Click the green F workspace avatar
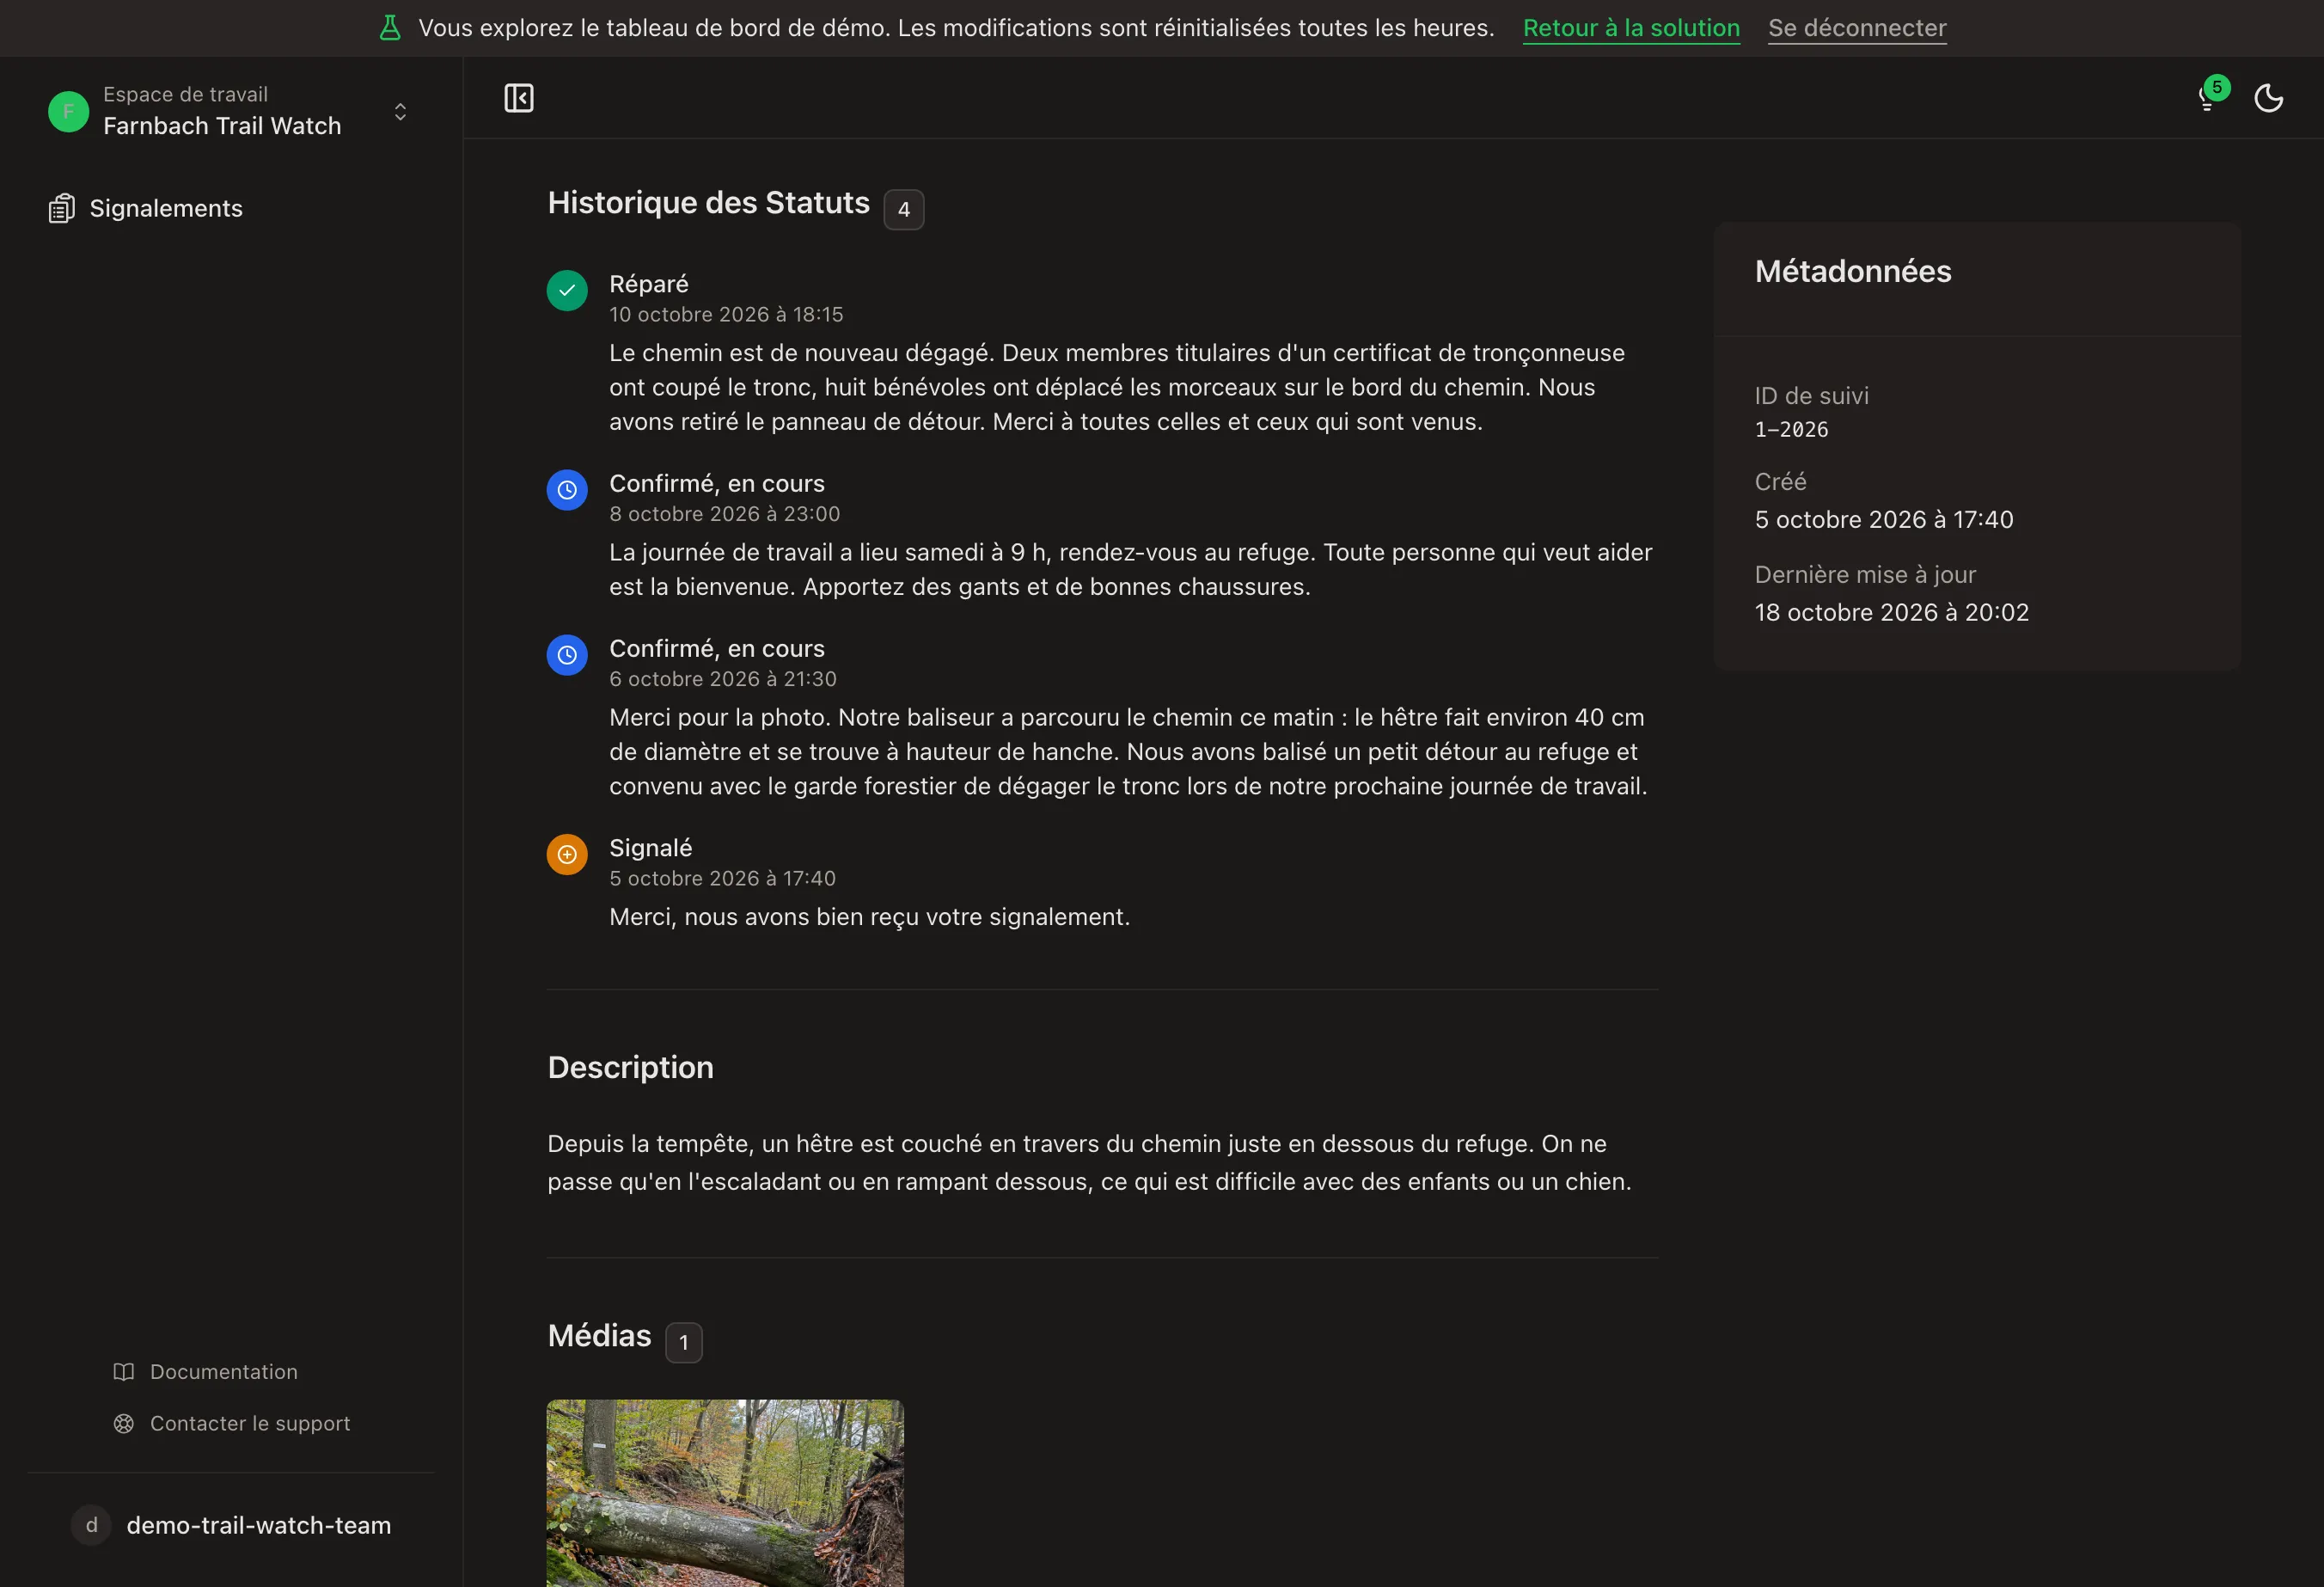2324x1587 pixels. pyautogui.click(x=68, y=111)
